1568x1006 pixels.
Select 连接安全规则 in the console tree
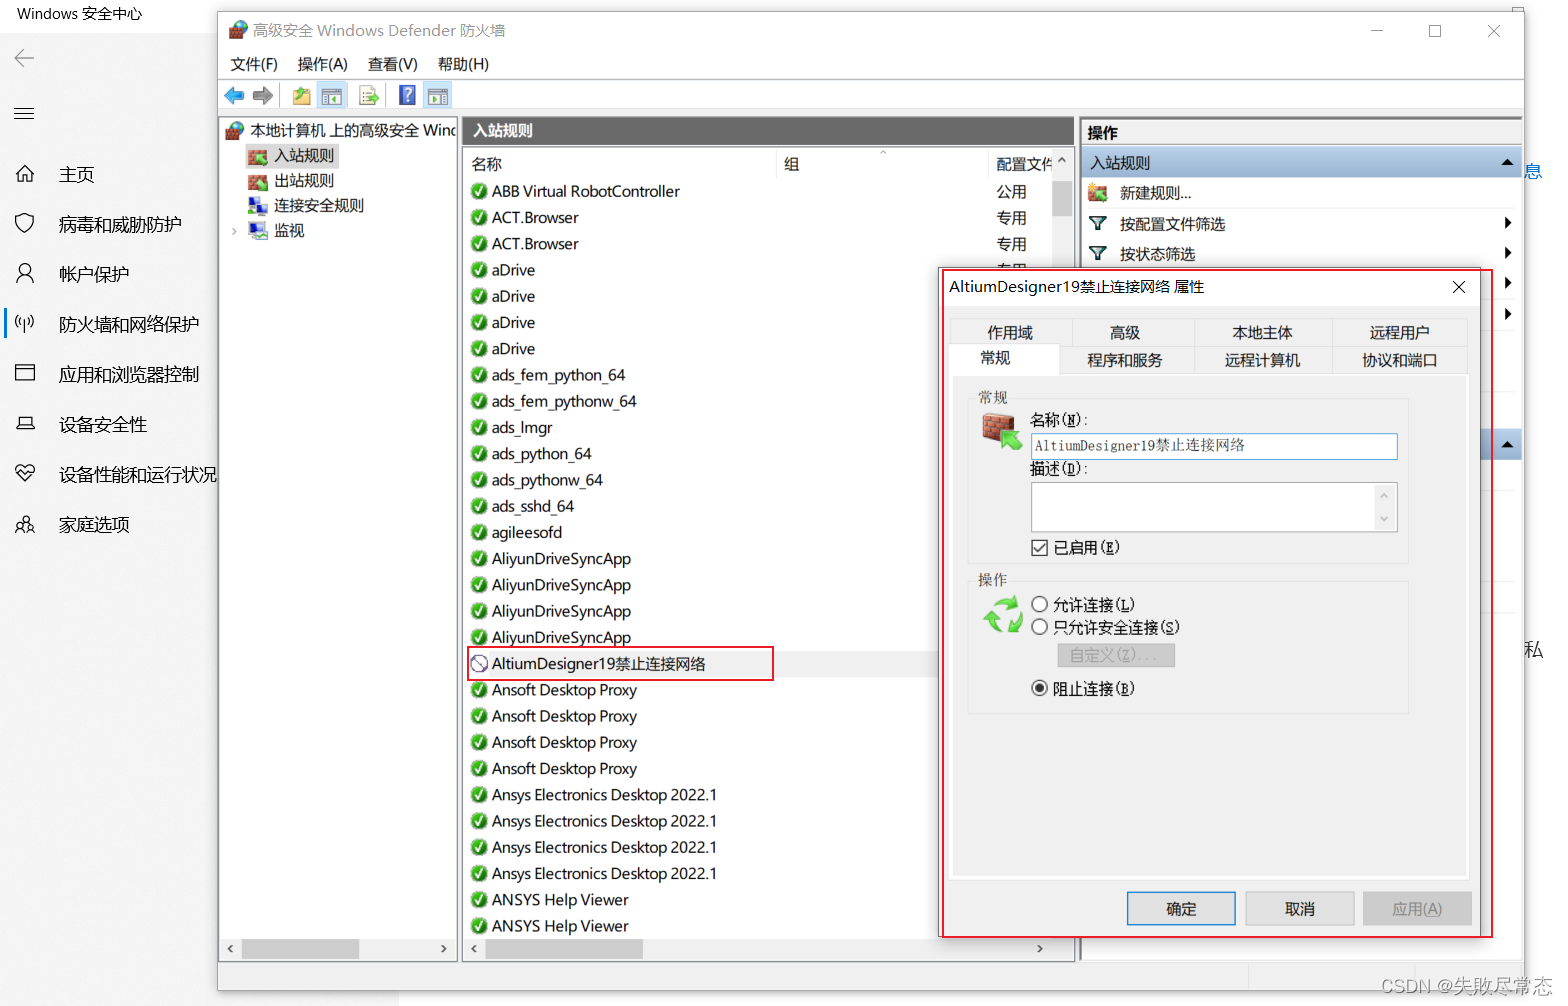coord(319,206)
